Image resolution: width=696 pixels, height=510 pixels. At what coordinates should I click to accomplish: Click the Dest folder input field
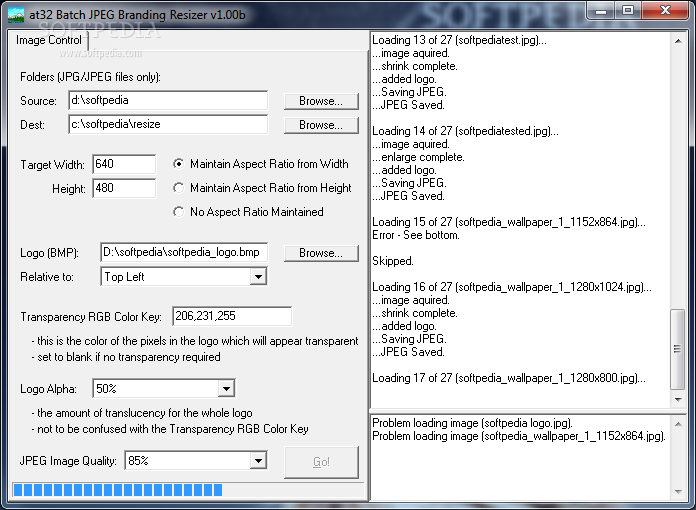(x=168, y=124)
